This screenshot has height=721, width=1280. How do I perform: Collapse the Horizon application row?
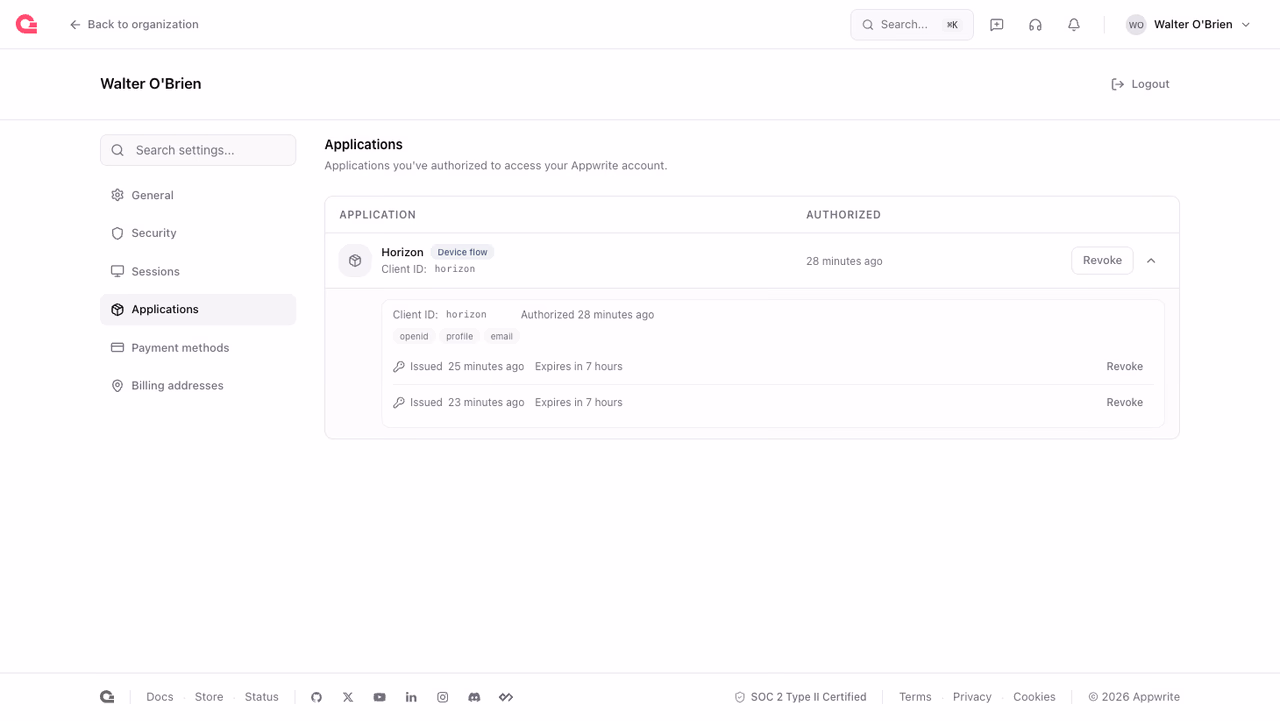[1151, 261]
